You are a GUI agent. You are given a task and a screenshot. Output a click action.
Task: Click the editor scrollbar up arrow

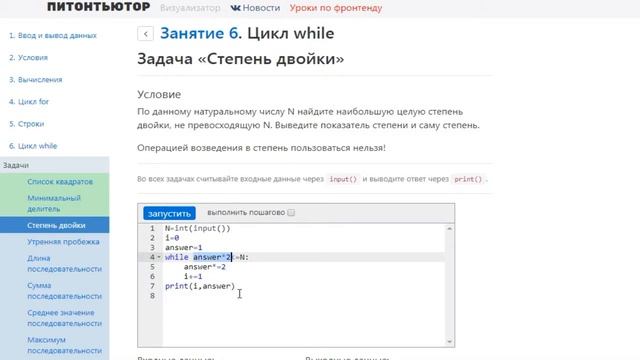coord(449,229)
